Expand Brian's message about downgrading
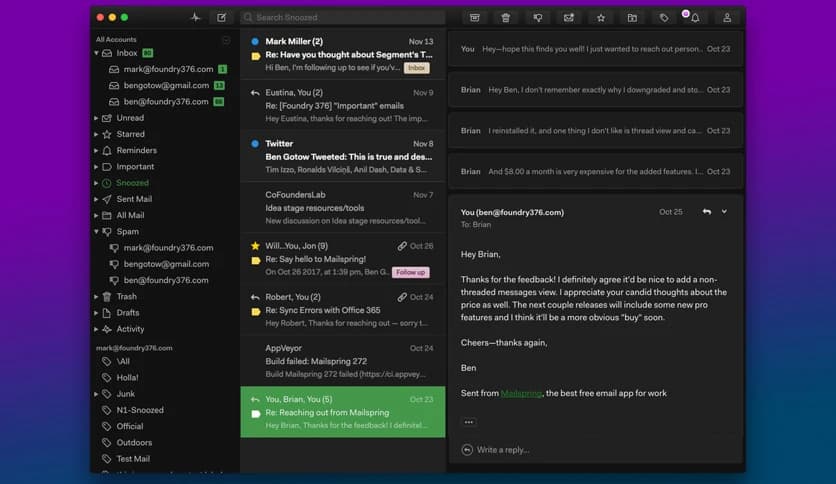Screen dimensions: 836x484 [596, 90]
